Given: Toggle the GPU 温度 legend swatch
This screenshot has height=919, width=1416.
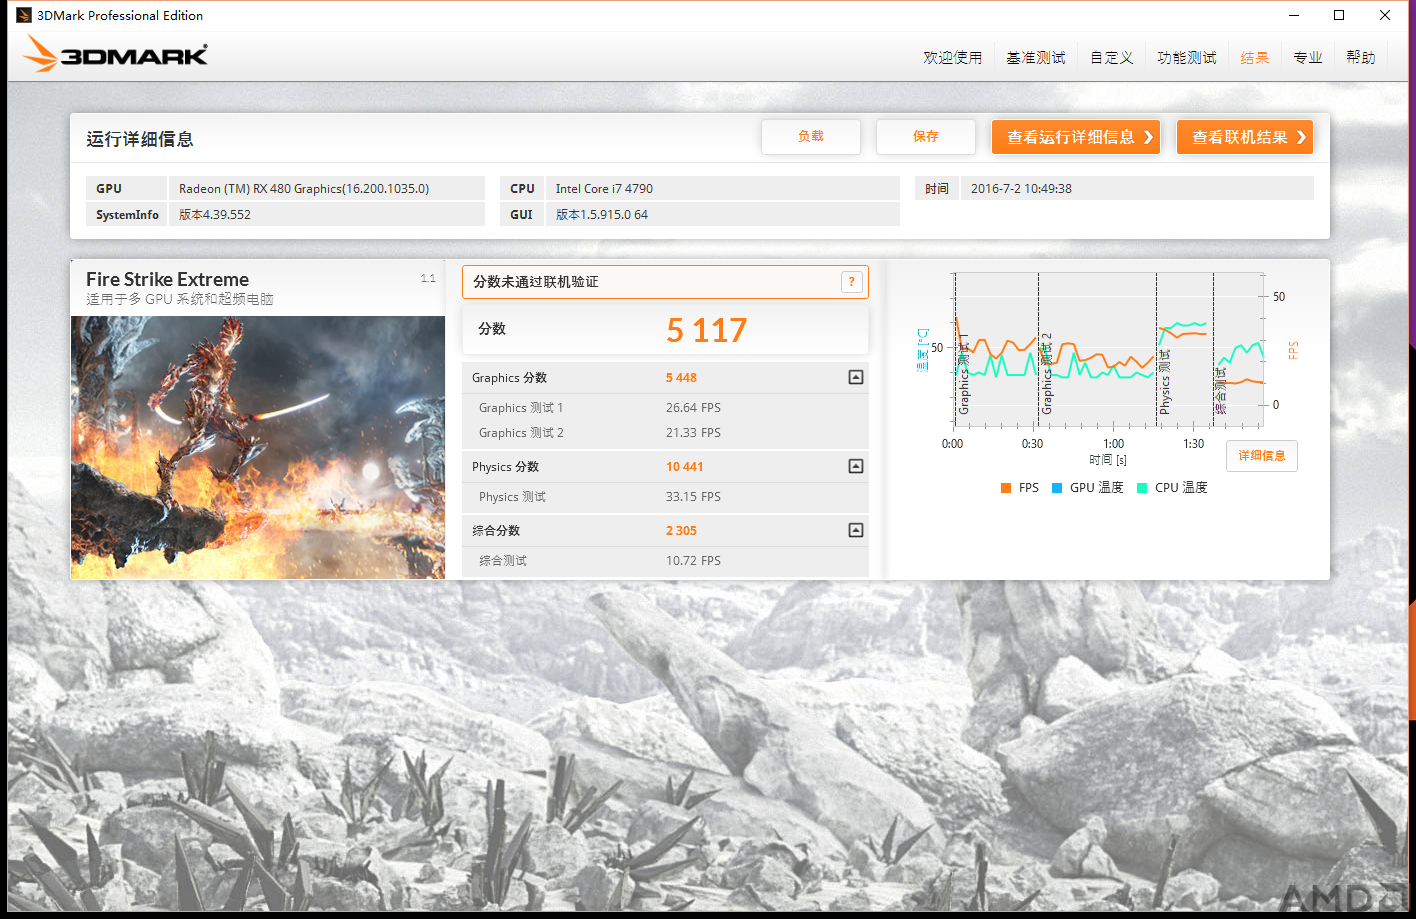Looking at the screenshot, I should coord(1057,488).
